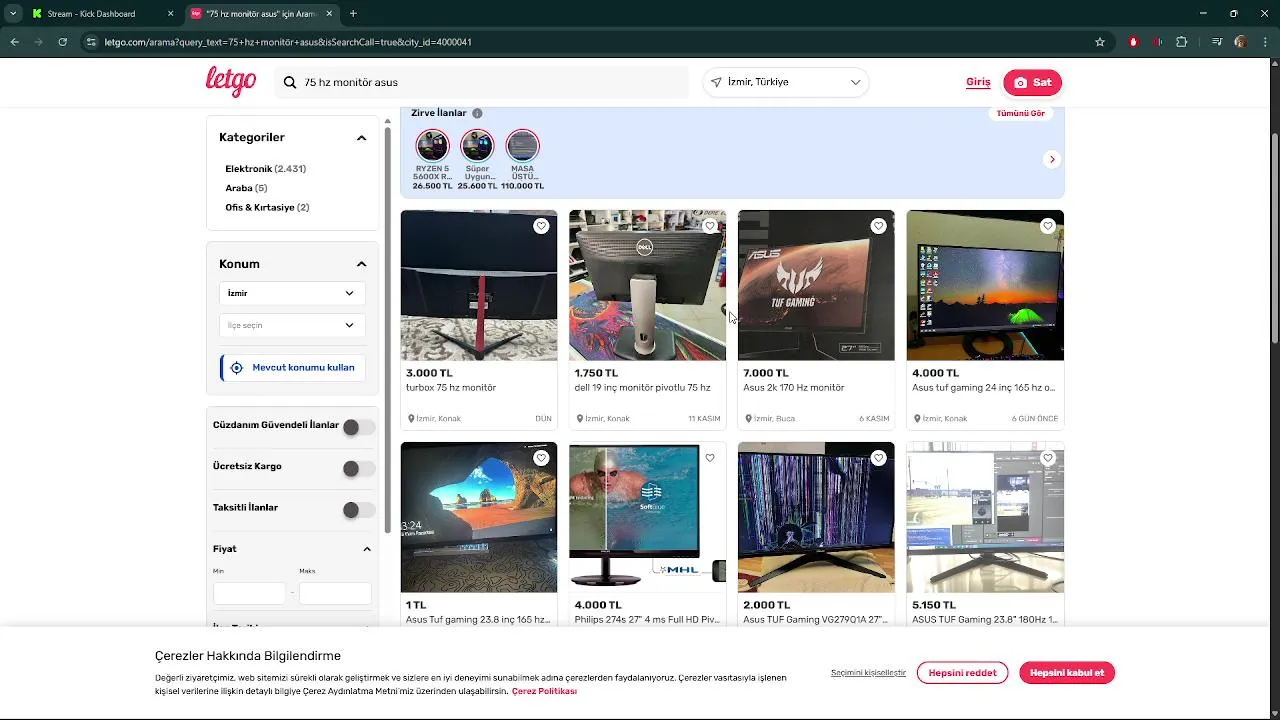The width and height of the screenshot is (1280, 720).
Task: Click the Zirve İlanlar info icon
Action: click(477, 113)
